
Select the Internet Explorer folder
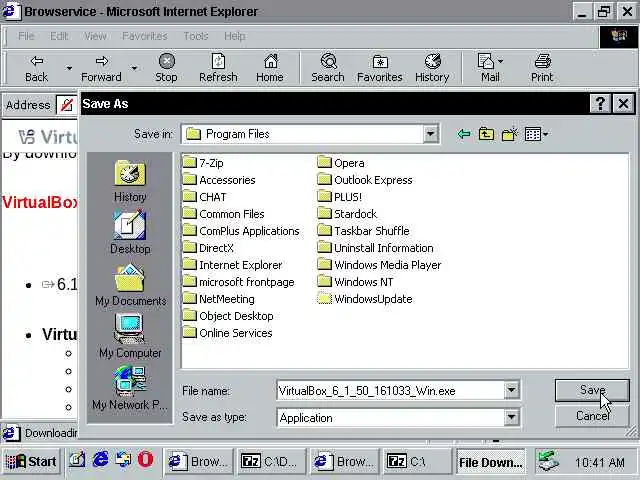[232, 265]
